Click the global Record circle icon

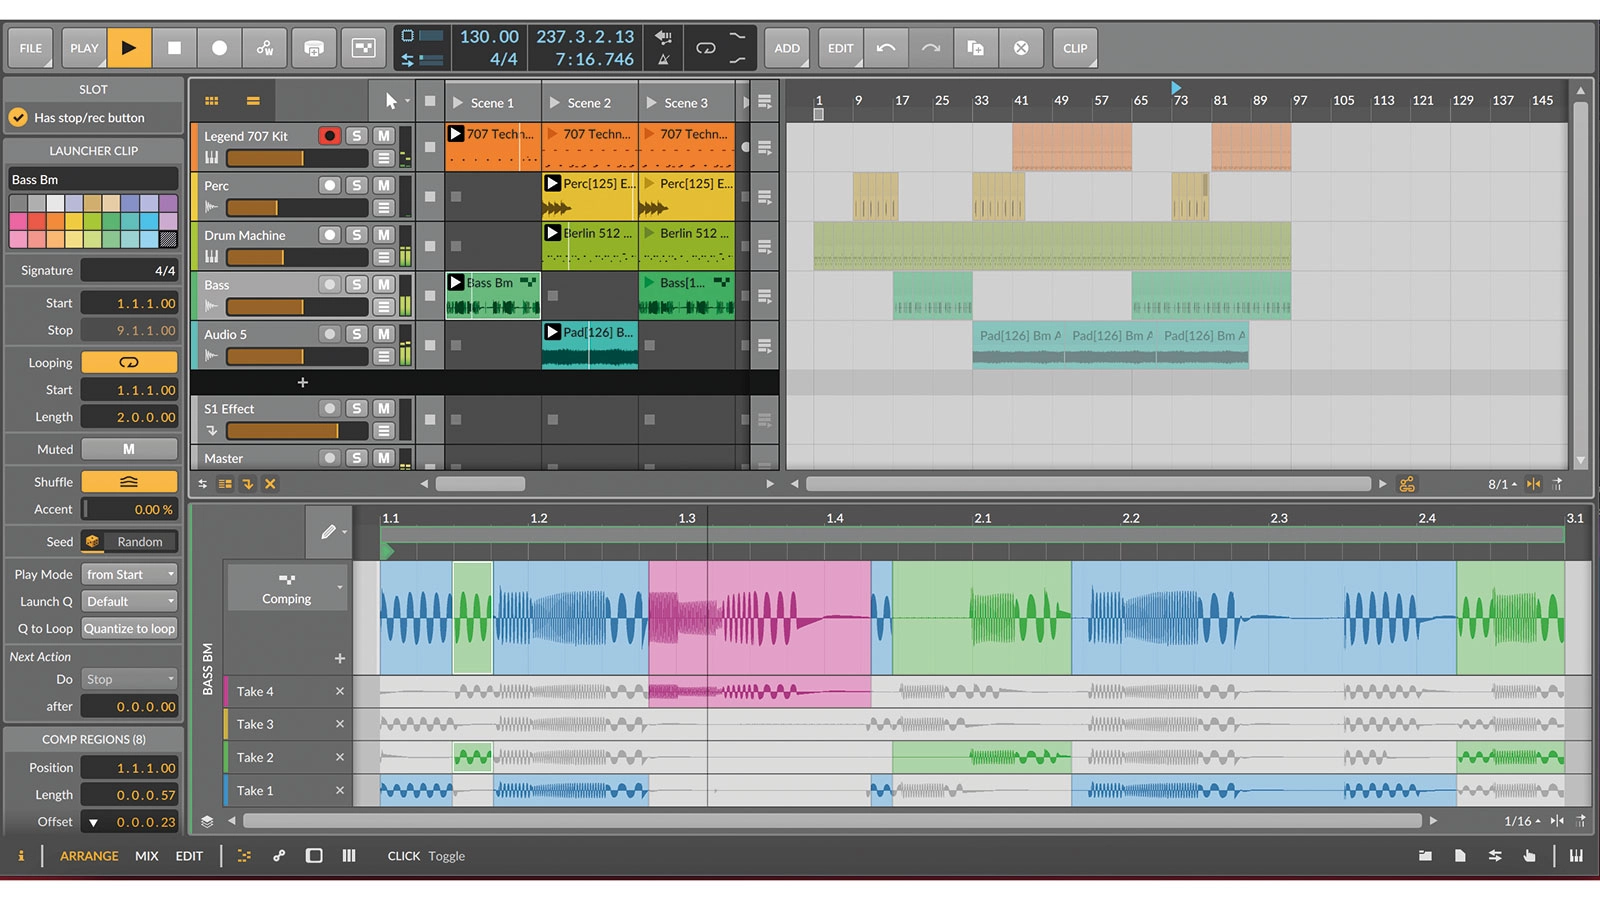coord(219,48)
